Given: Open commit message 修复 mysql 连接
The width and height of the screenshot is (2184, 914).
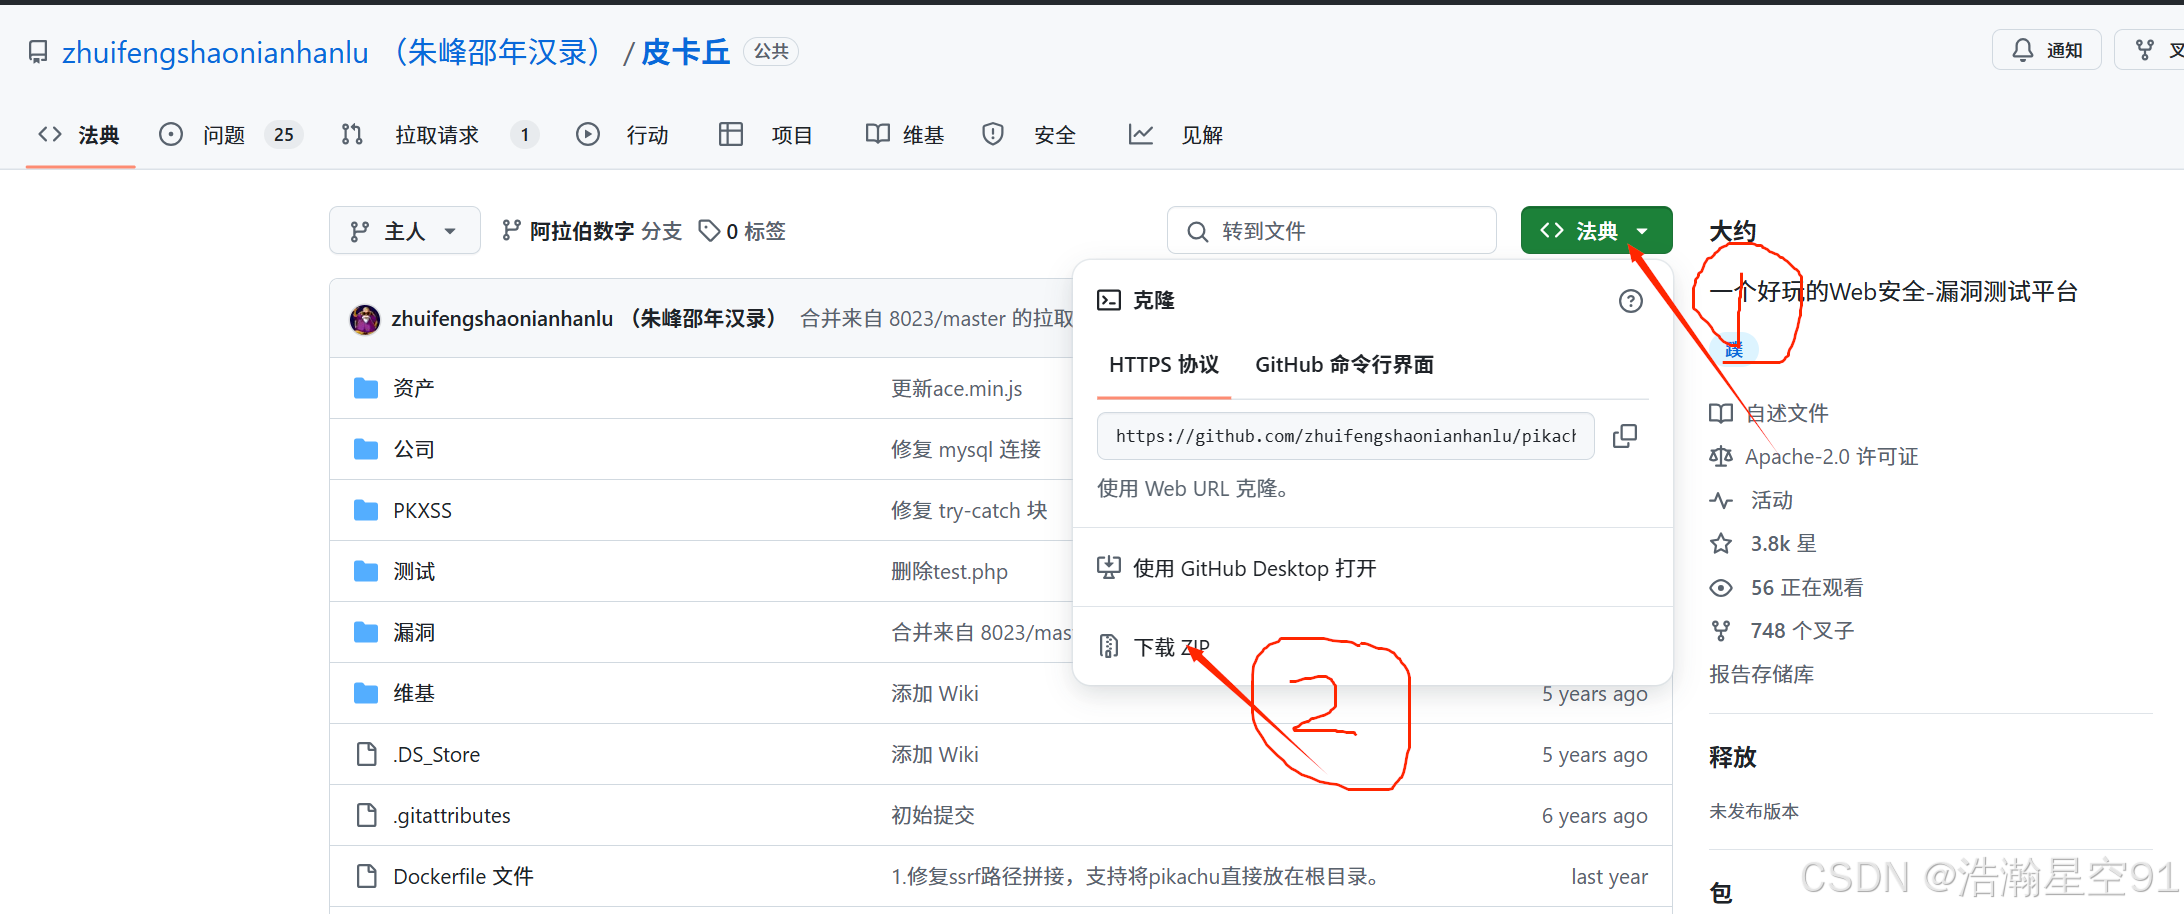Looking at the screenshot, I should pyautogui.click(x=966, y=449).
